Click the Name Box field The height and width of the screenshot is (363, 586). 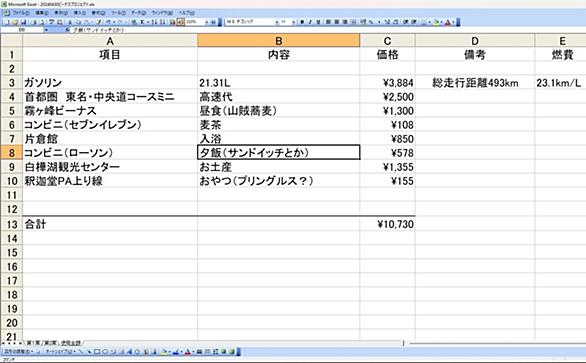click(x=22, y=30)
